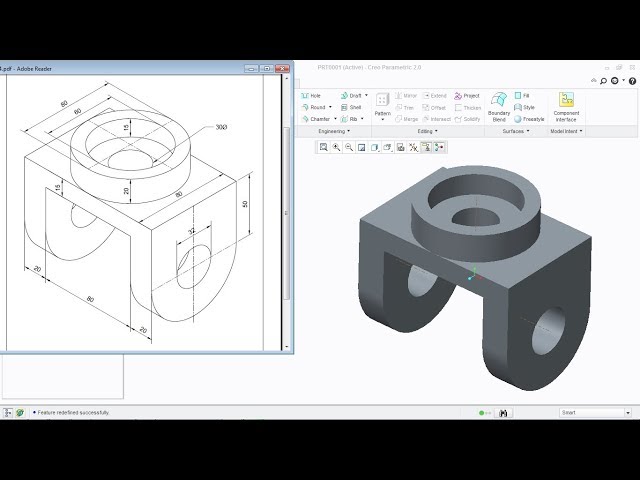Repaint the graphics window
Screen dimensions: 640x480
[x=362, y=147]
